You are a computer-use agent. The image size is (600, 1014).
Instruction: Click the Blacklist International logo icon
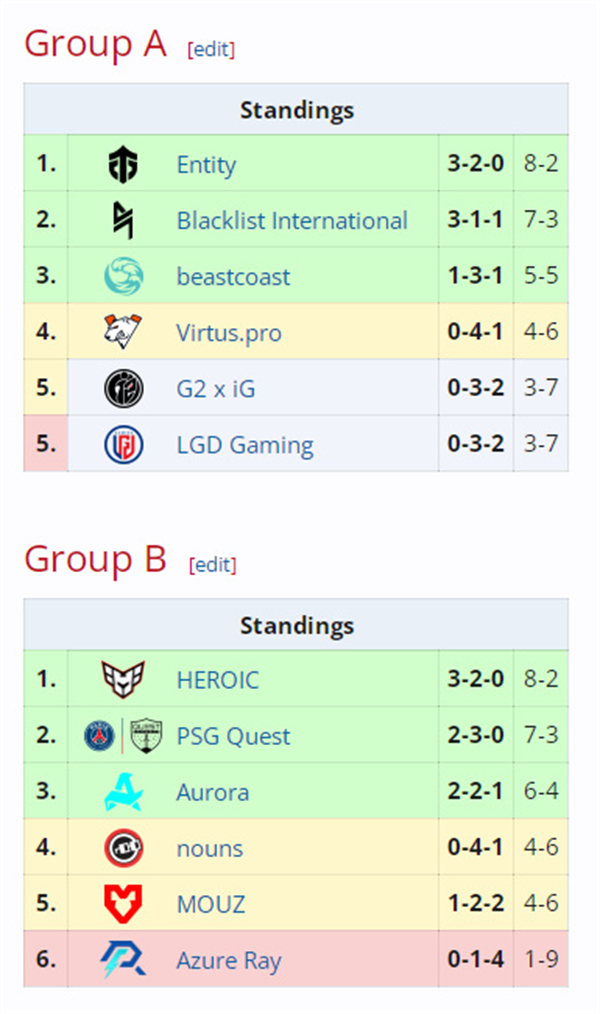coord(123,220)
